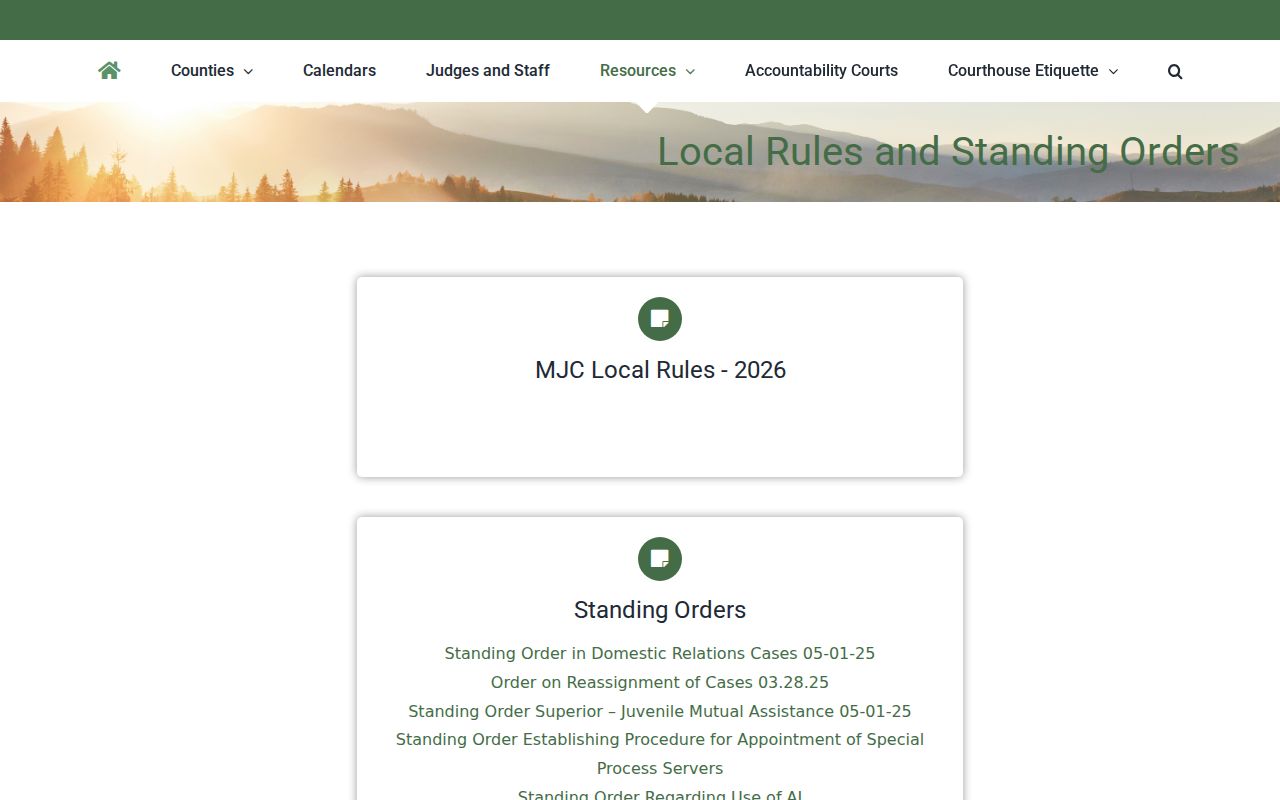Open Standing Order on Special Process Servers

pos(660,754)
